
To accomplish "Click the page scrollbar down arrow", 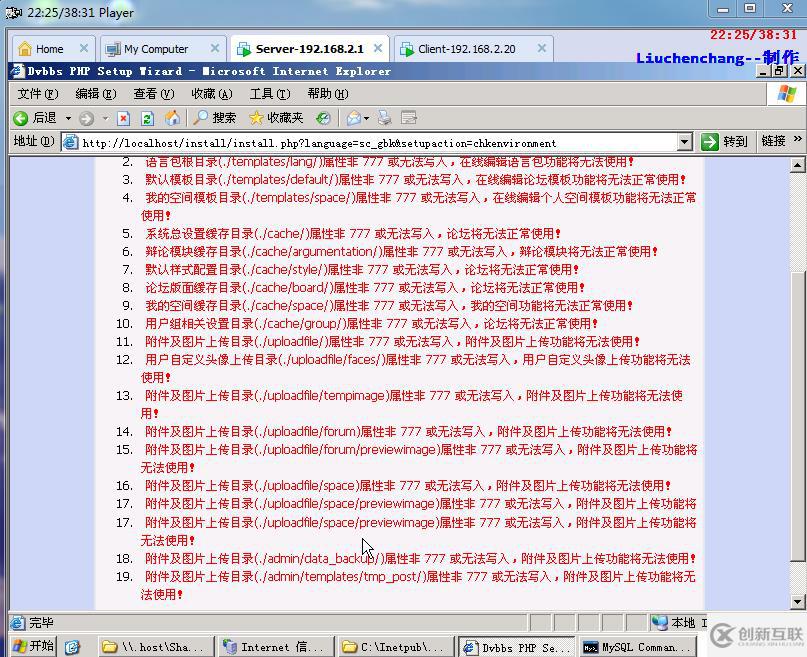I will pos(797,601).
